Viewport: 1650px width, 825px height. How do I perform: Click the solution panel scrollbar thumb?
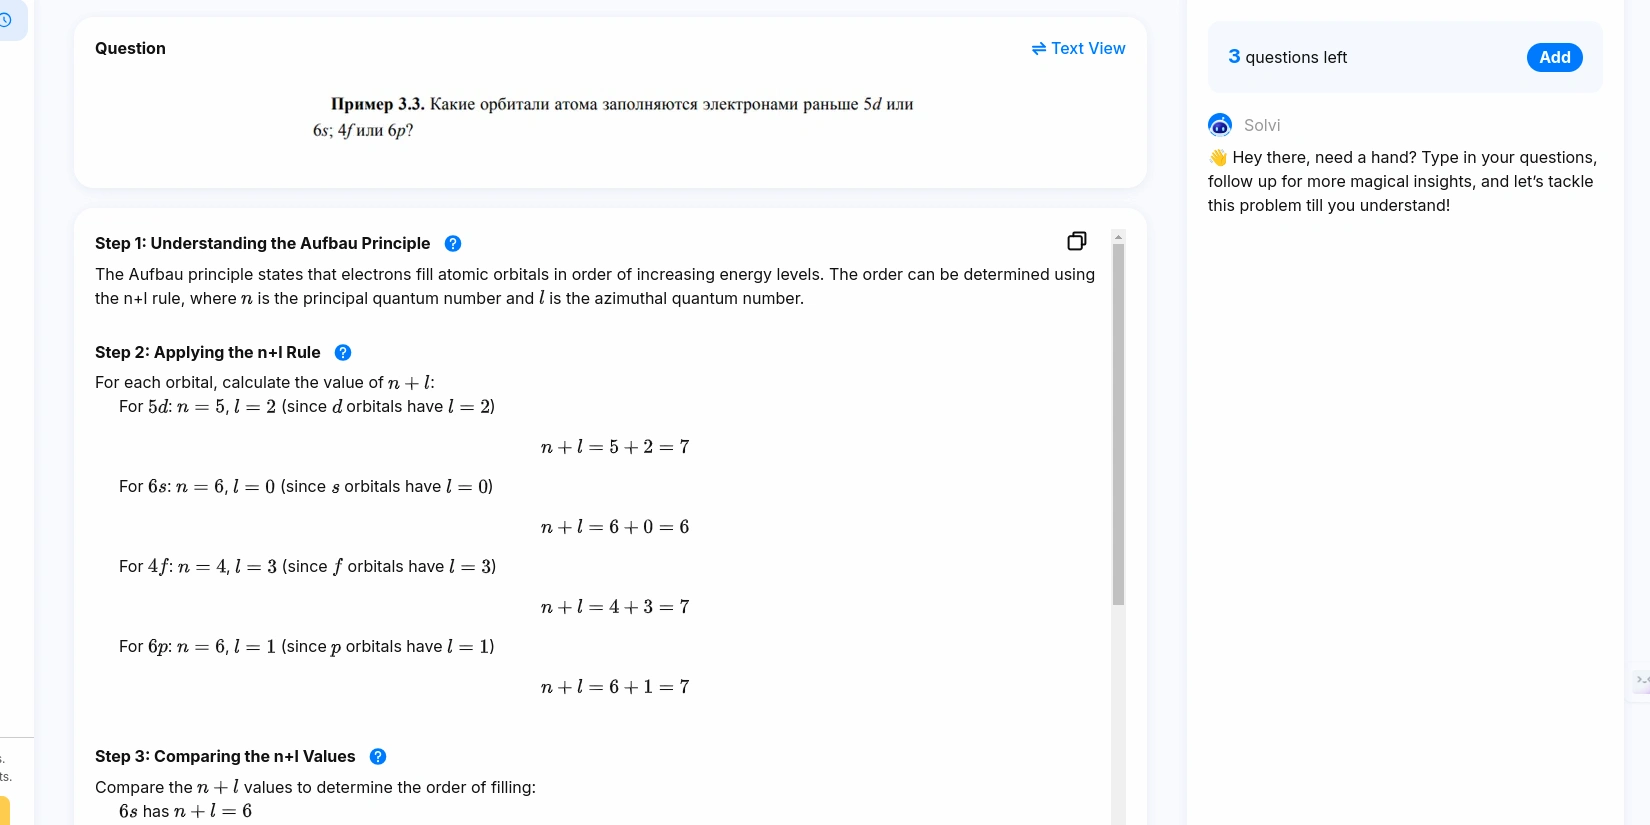[x=1118, y=424]
